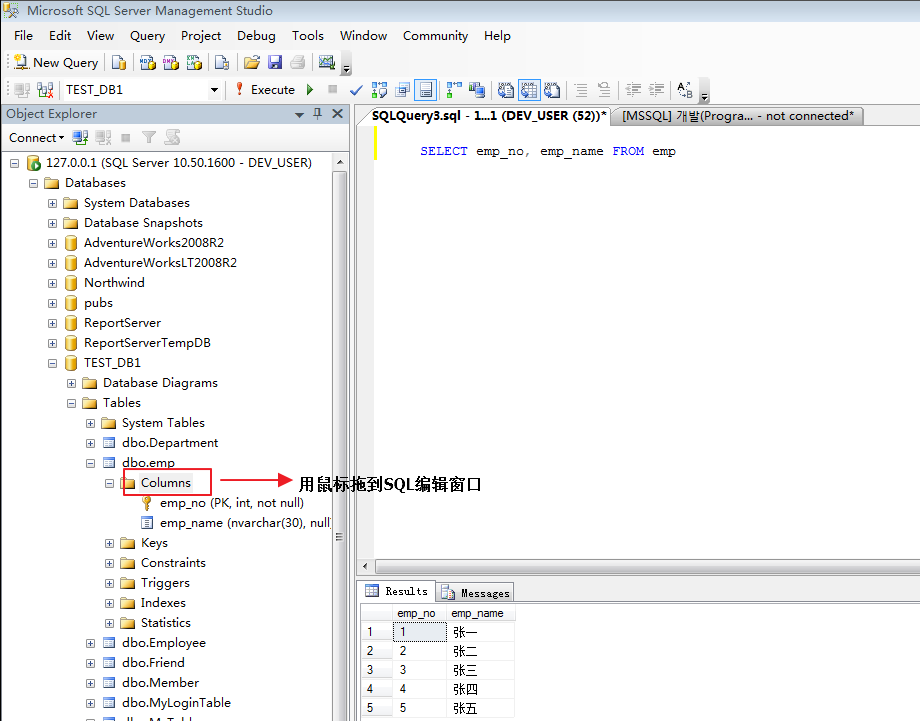The height and width of the screenshot is (721, 920).
Task: Save the query with the floppy disk icon
Action: tap(275, 62)
